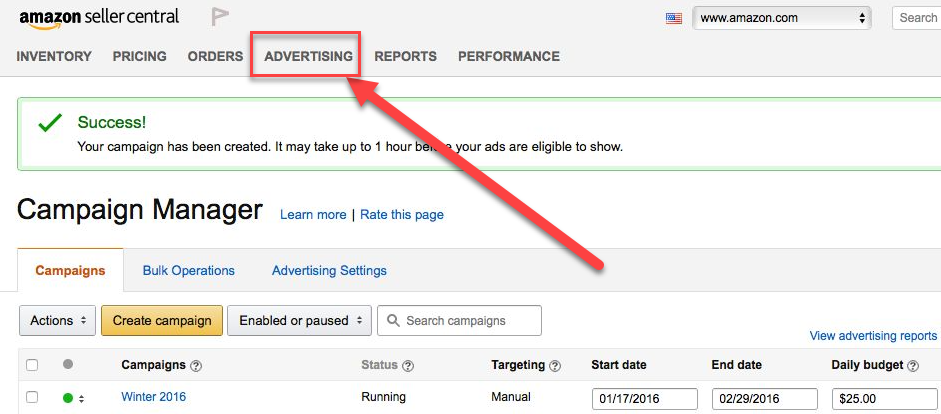This screenshot has width=941, height=414.
Task: Click the Running status text
Action: point(383,397)
